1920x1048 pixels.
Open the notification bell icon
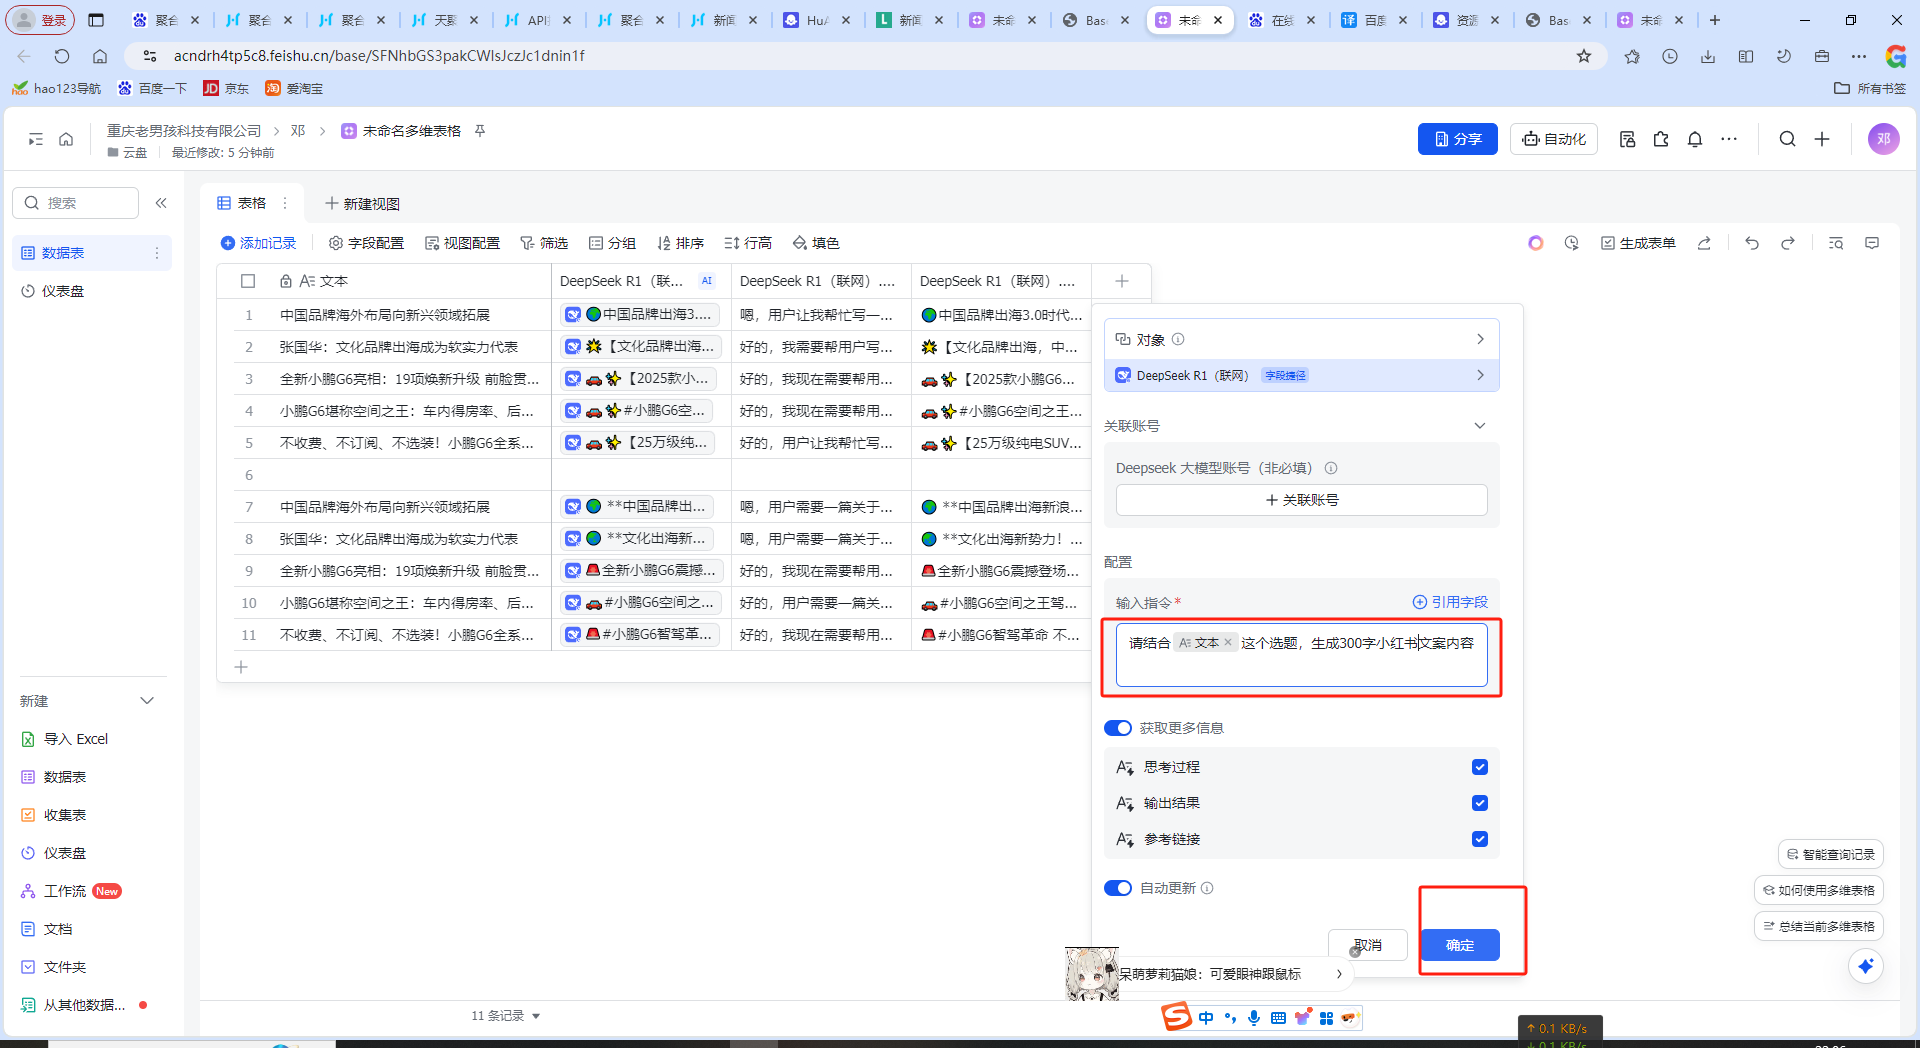(1695, 139)
